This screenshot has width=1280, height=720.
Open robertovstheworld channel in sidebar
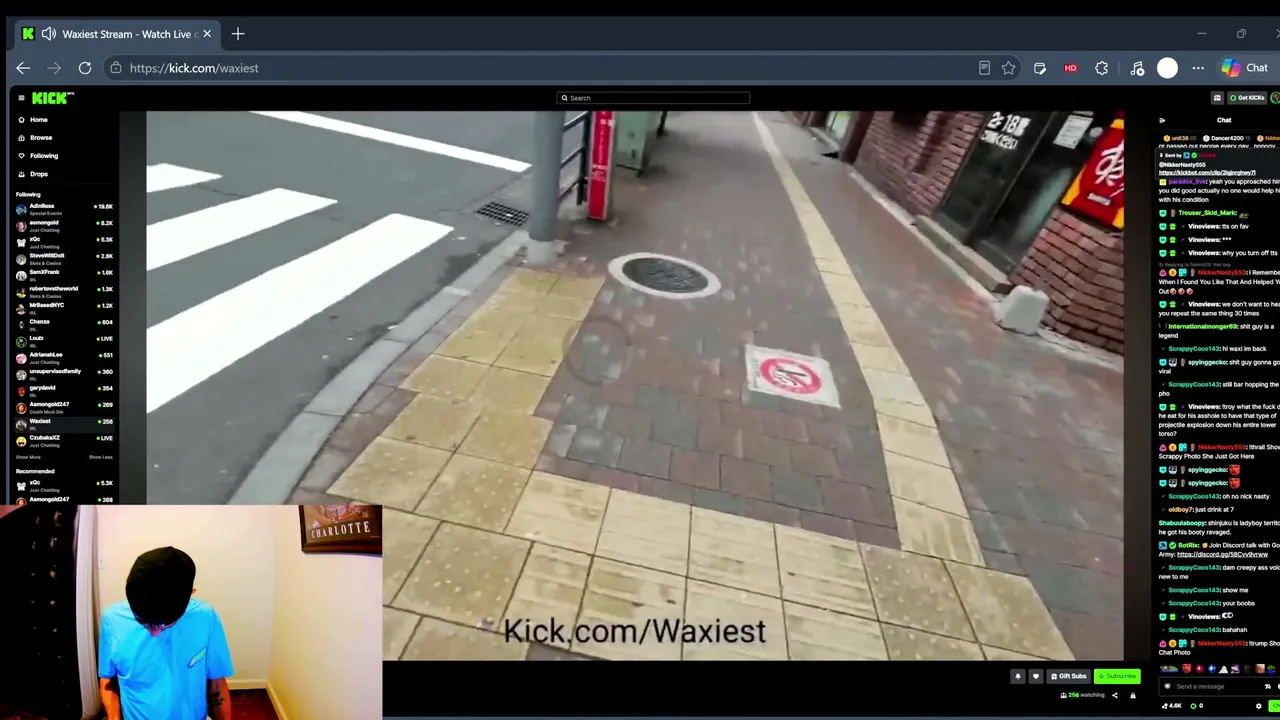64,292
